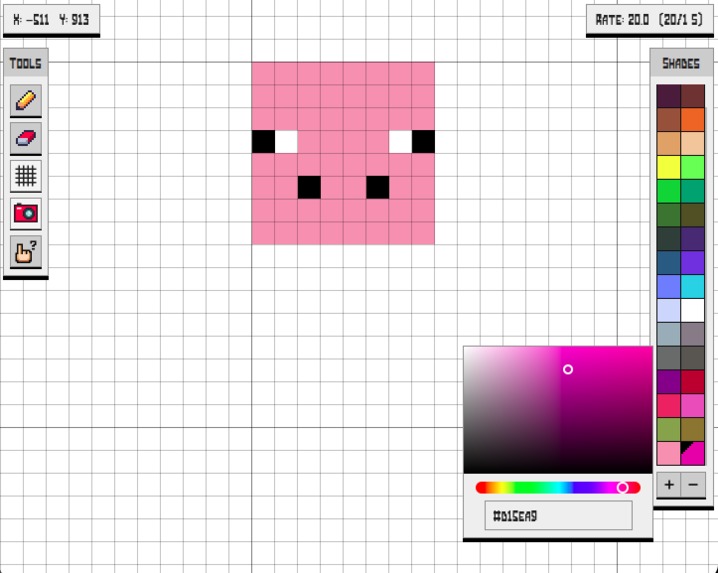Pick the hot pink-red shade swatch
The image size is (718, 573).
pyautogui.click(x=669, y=405)
